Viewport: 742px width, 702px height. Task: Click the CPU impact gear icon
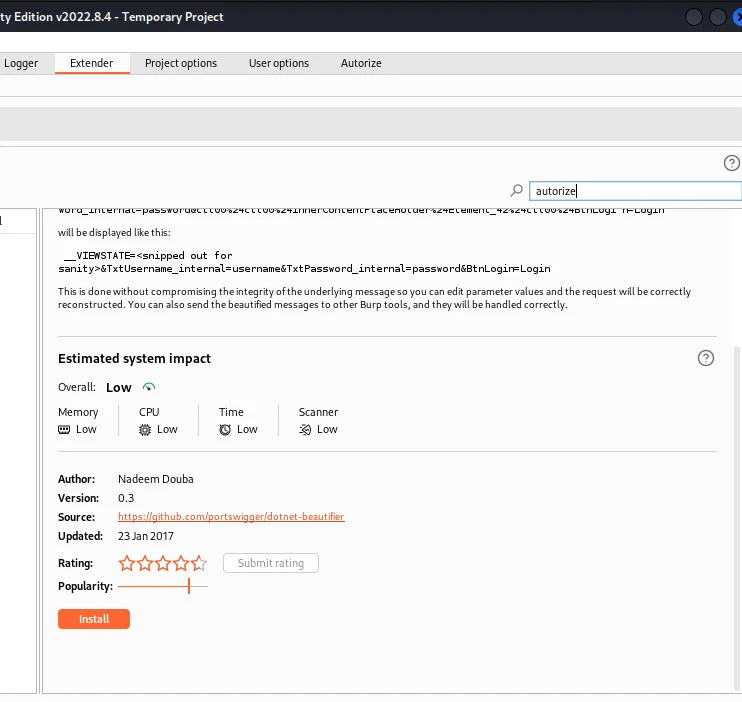click(x=145, y=429)
